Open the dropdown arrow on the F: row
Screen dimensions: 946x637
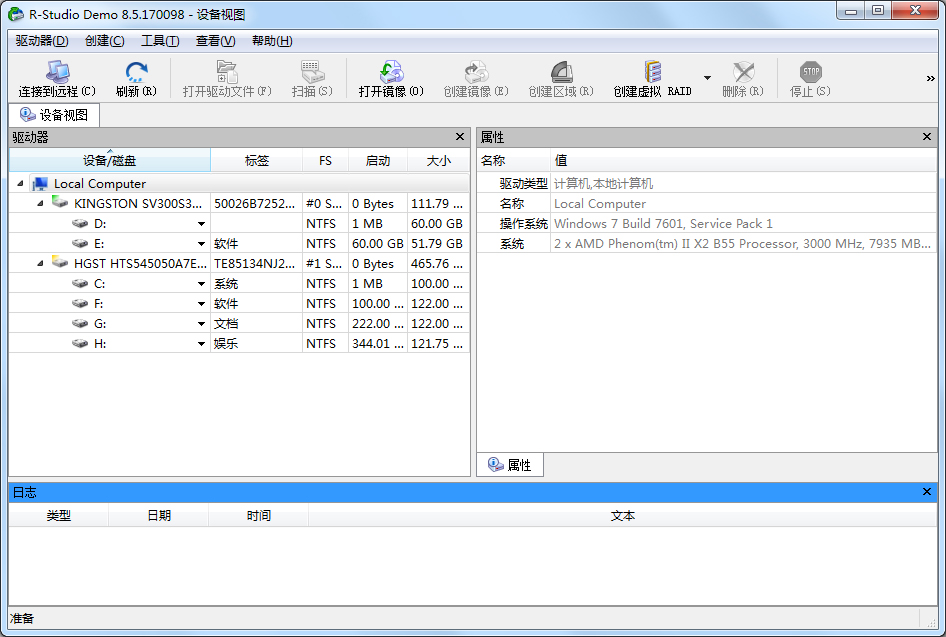pyautogui.click(x=202, y=303)
